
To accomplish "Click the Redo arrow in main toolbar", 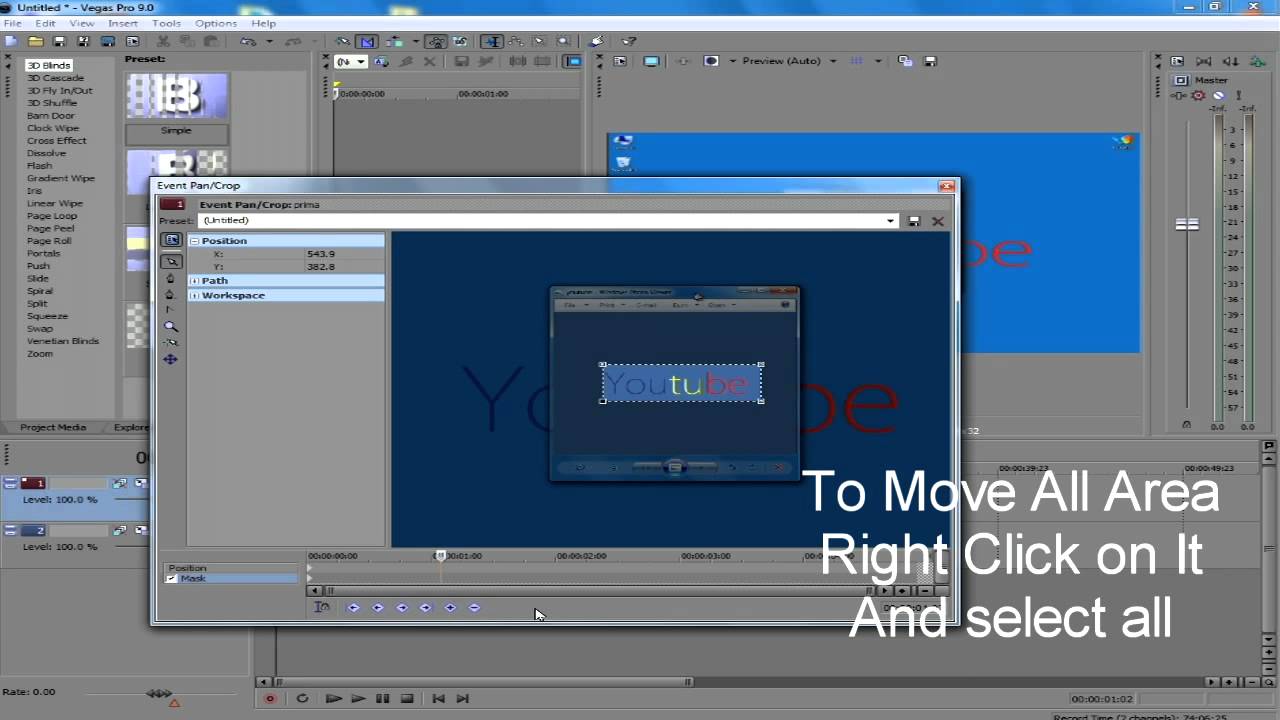I will [x=292, y=41].
